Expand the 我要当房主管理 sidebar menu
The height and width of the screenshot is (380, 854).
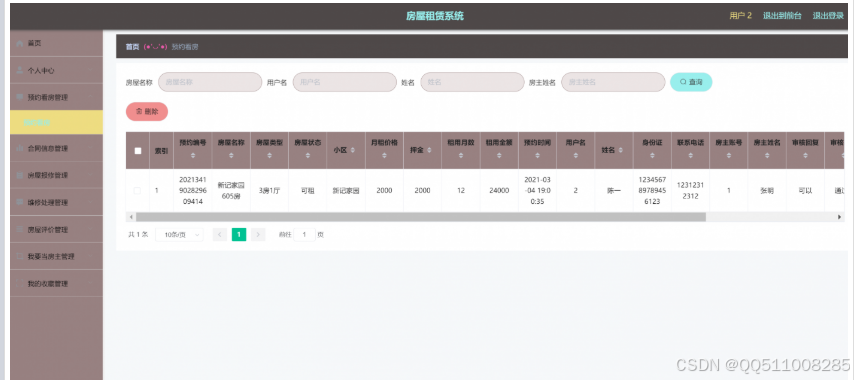[56, 256]
